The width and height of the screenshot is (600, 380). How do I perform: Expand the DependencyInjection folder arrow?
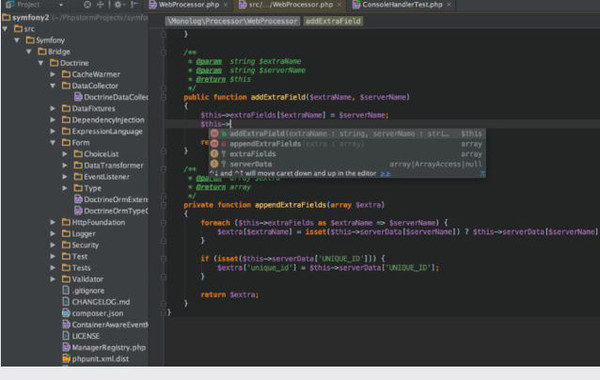click(x=53, y=120)
